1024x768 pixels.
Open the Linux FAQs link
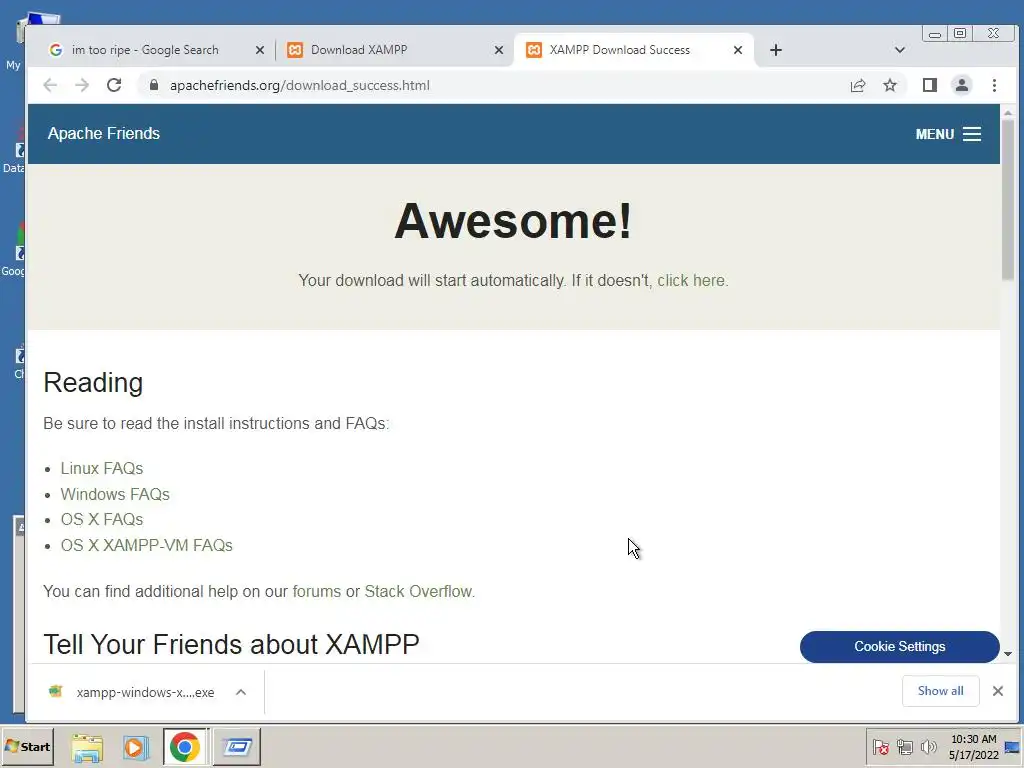click(x=102, y=468)
